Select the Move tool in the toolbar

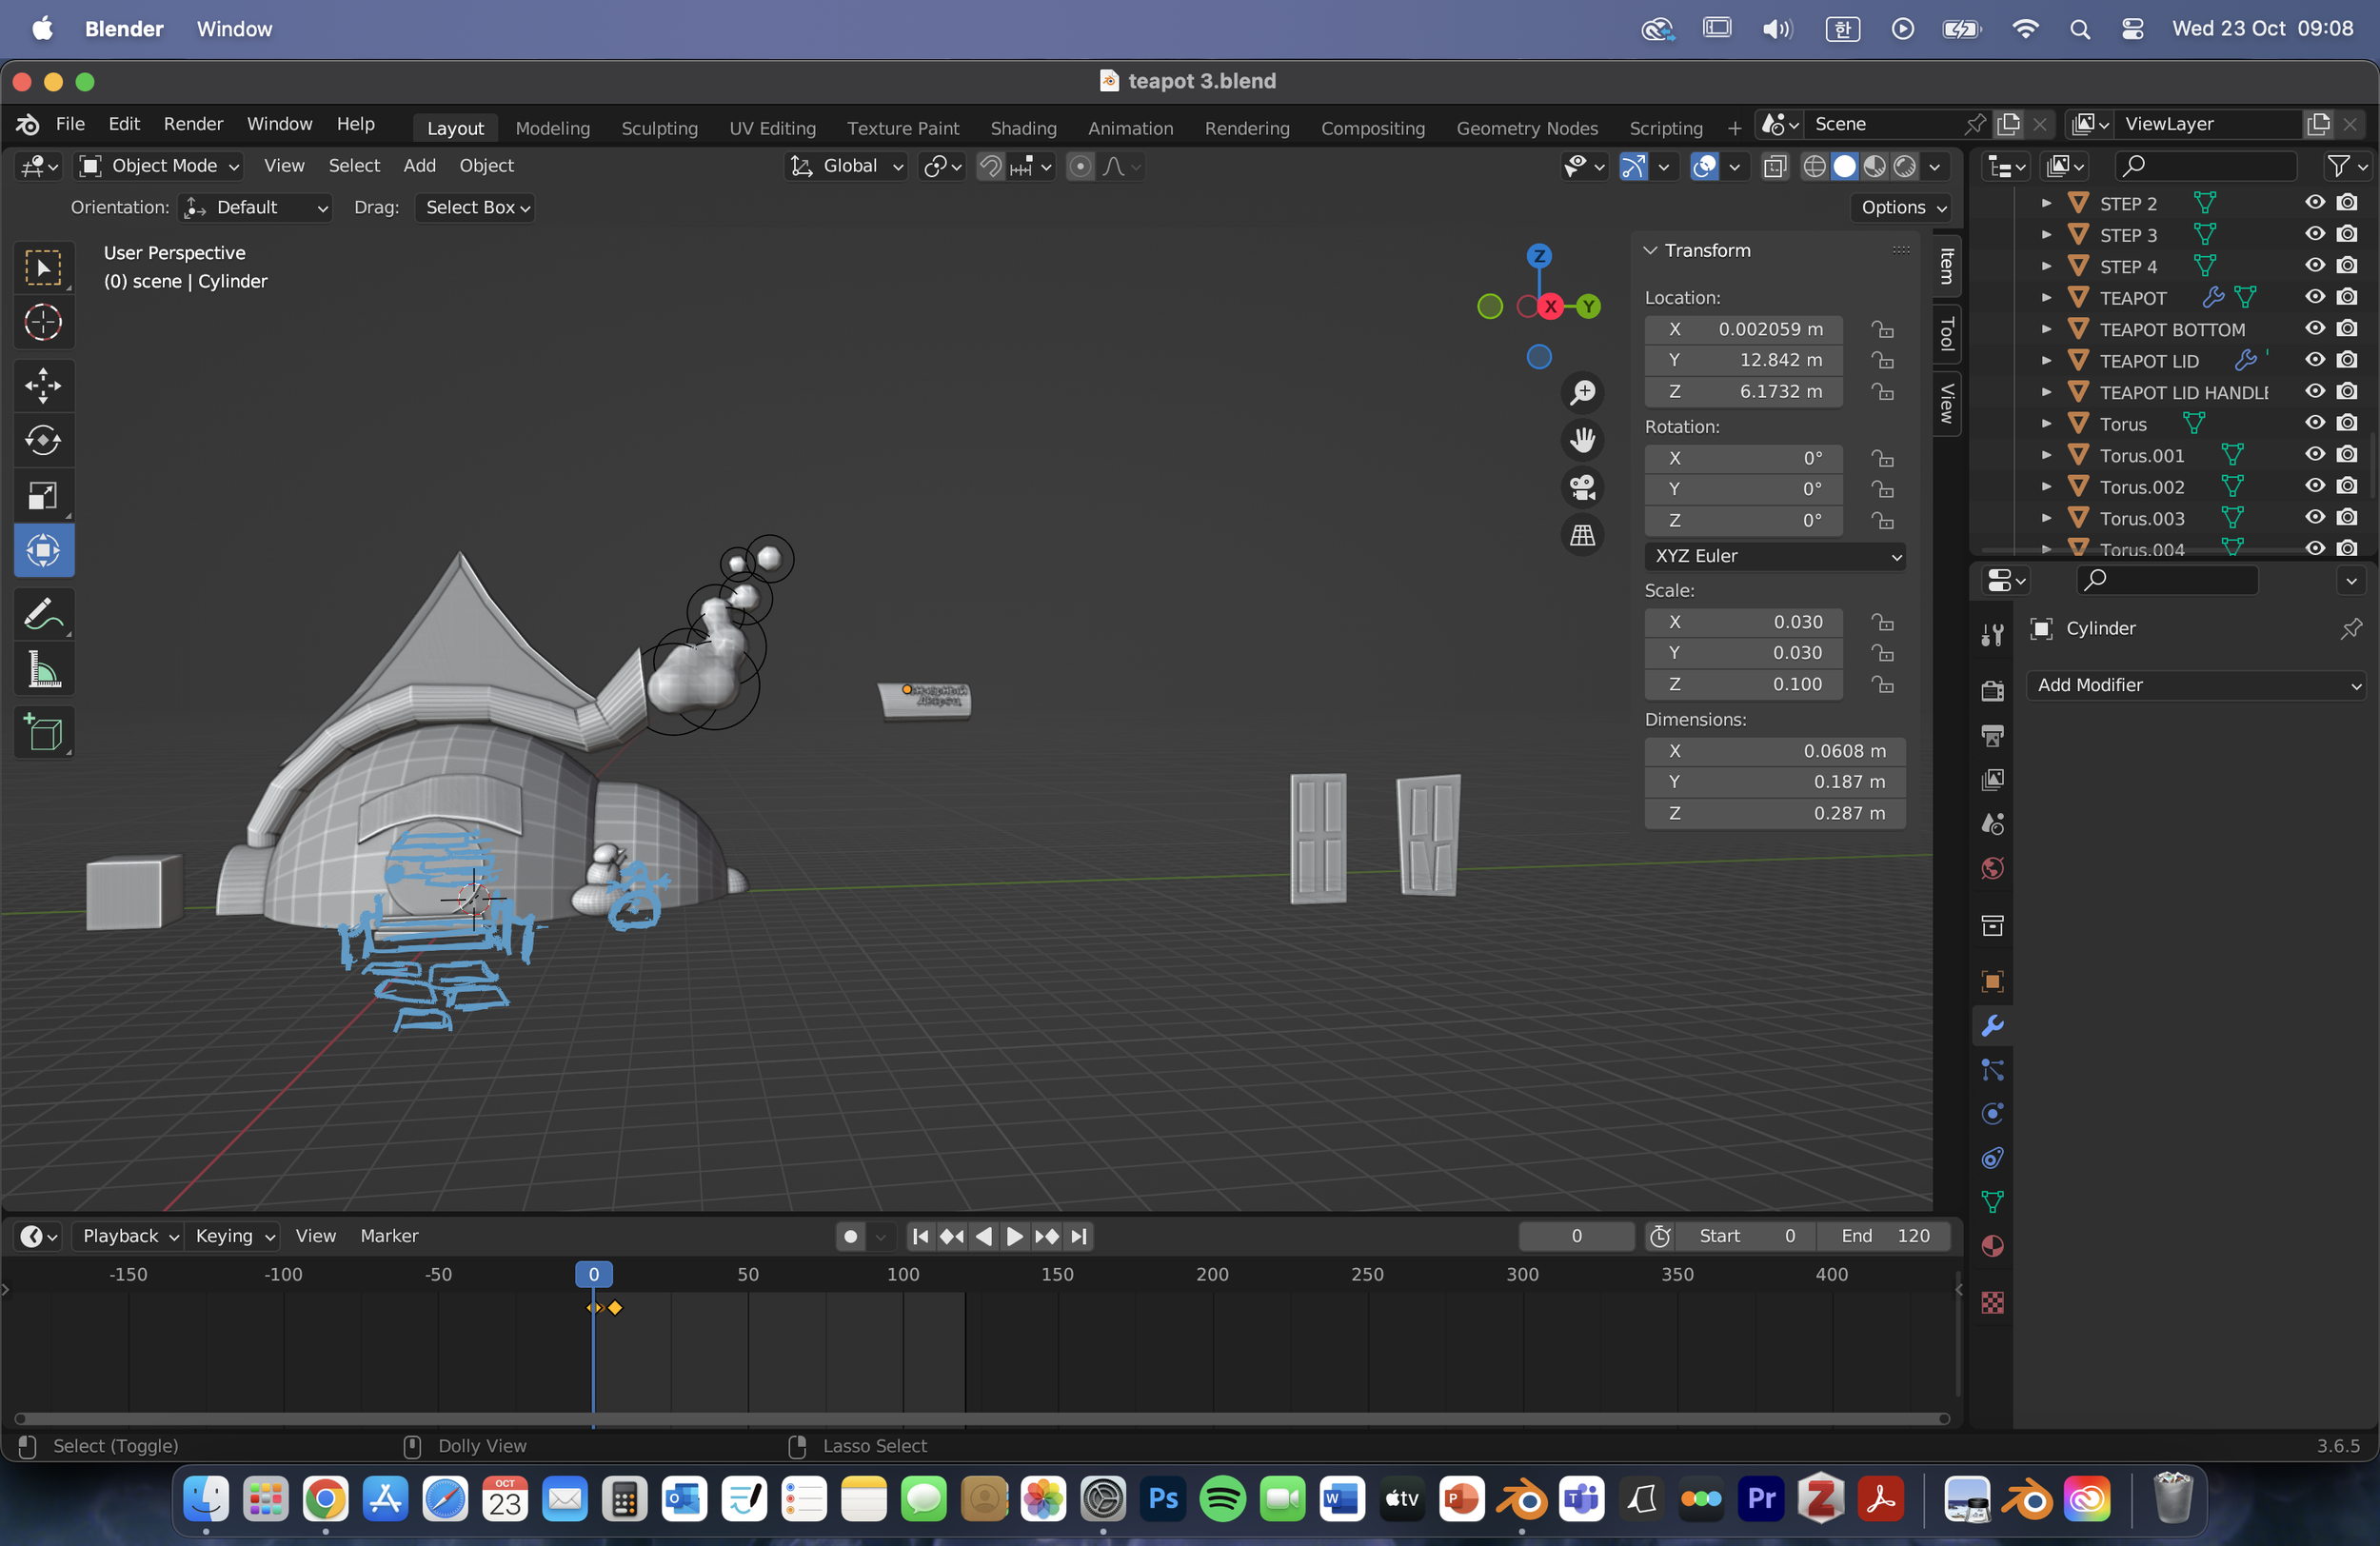point(43,385)
